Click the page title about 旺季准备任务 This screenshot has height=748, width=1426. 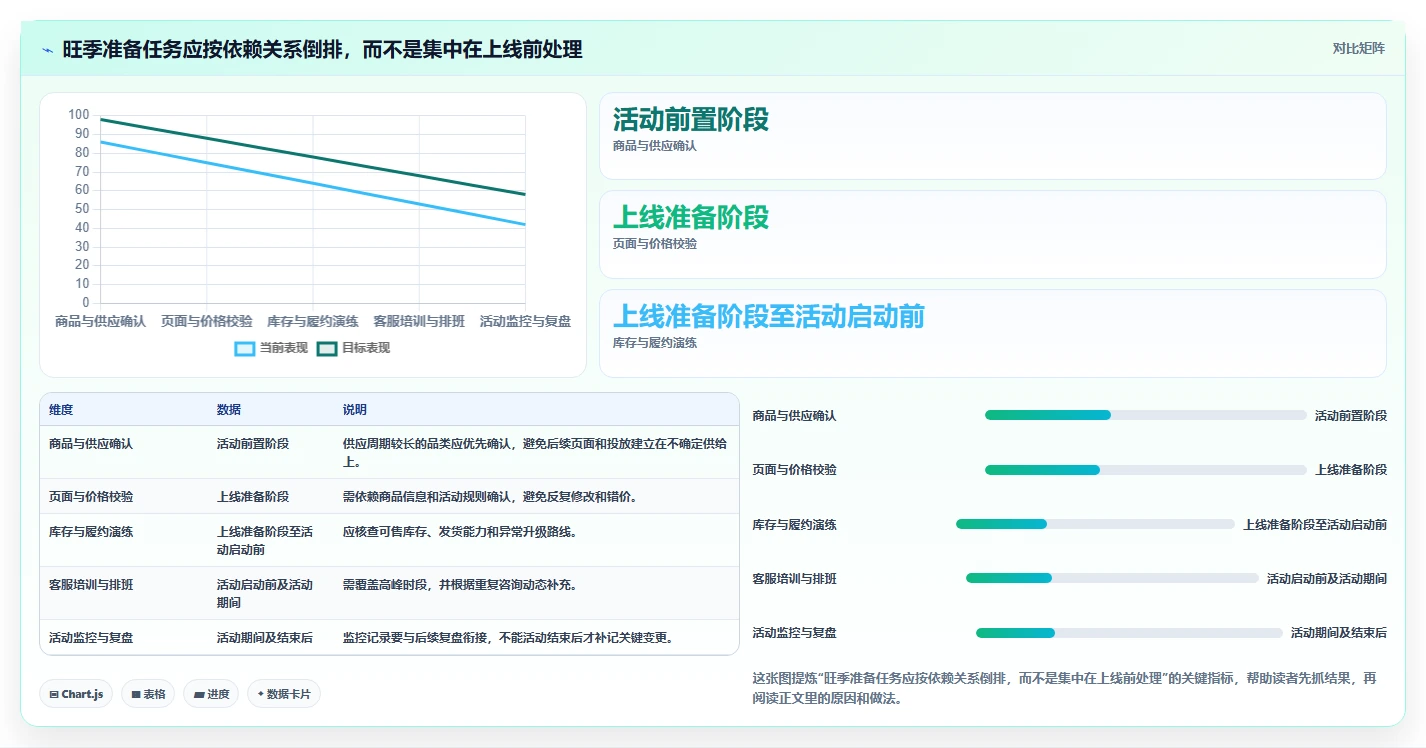pyautogui.click(x=322, y=49)
